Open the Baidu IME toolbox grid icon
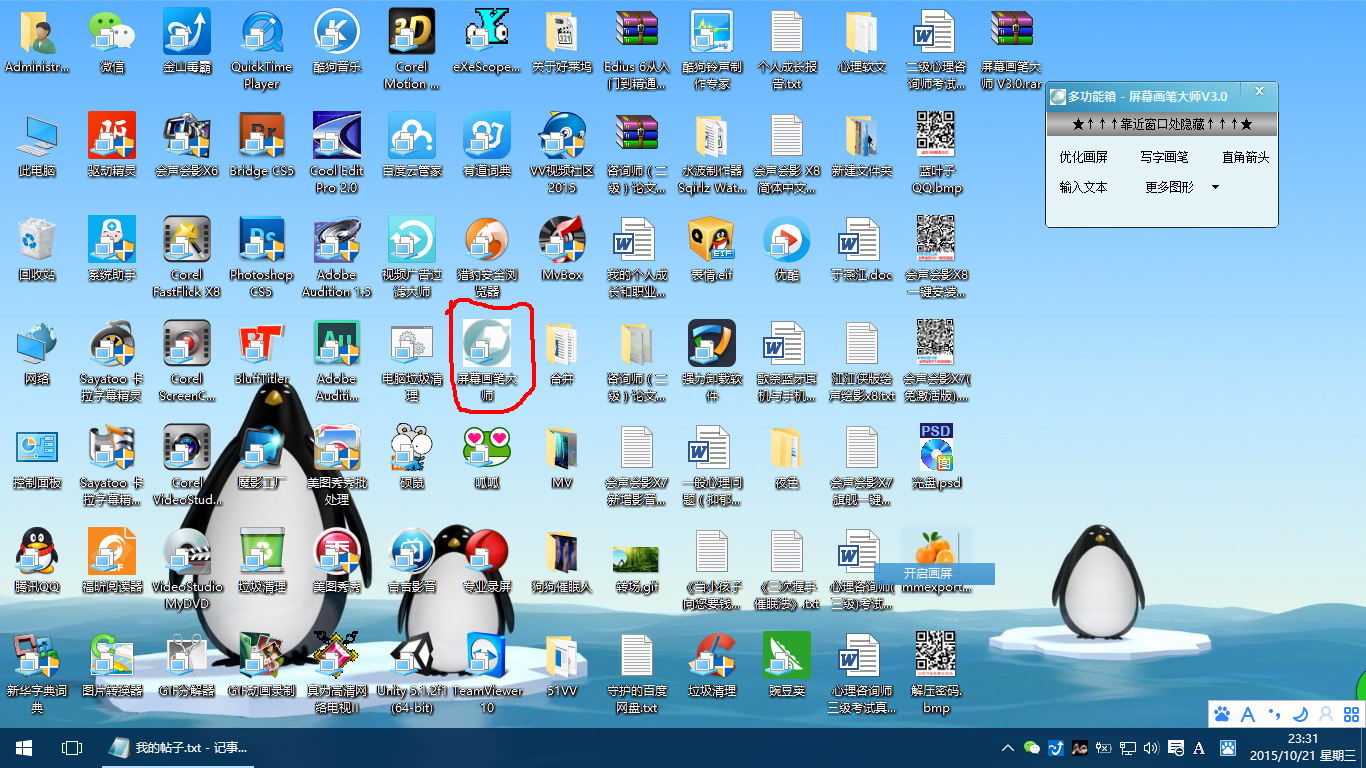The image size is (1366, 768). coord(1351,714)
